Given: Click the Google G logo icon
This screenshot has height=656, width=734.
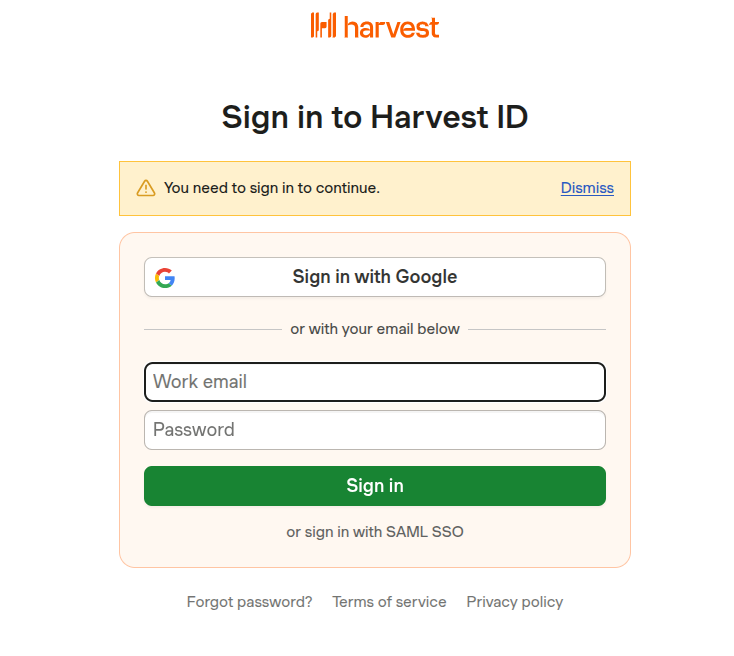Looking at the screenshot, I should tap(165, 278).
